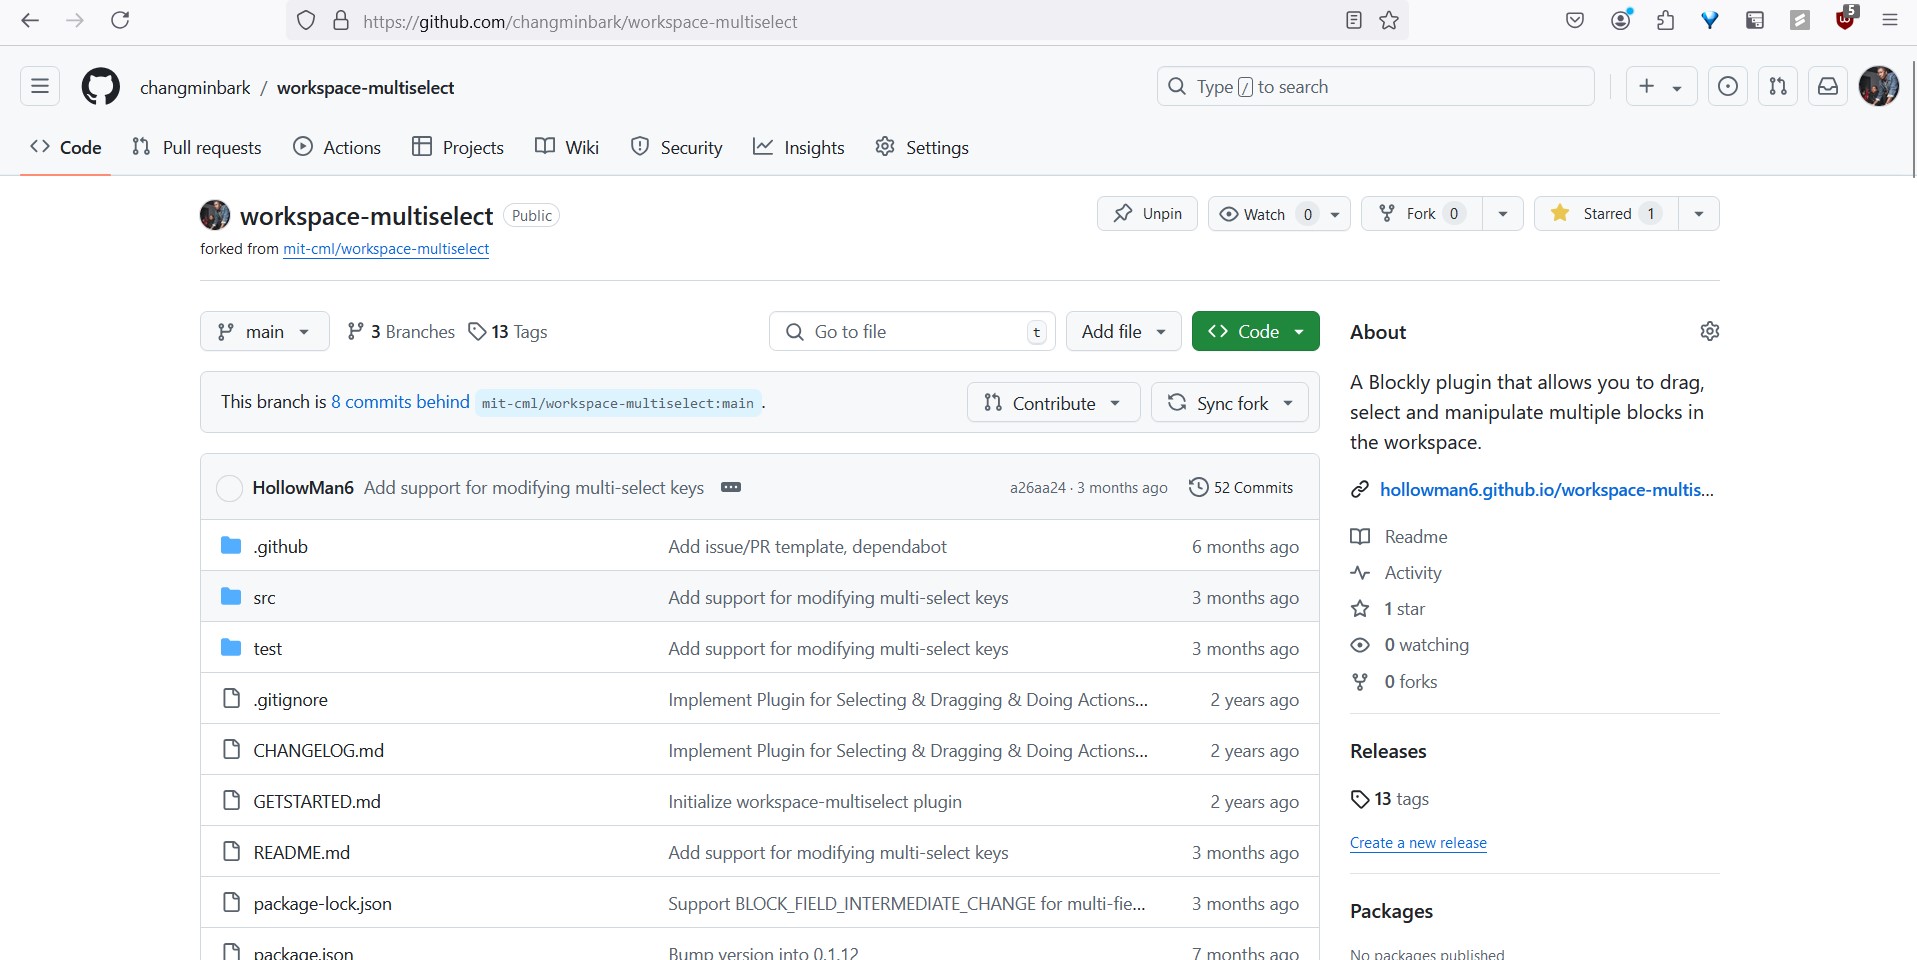Open the notifications inbox icon
The height and width of the screenshot is (960, 1917).
point(1828,87)
